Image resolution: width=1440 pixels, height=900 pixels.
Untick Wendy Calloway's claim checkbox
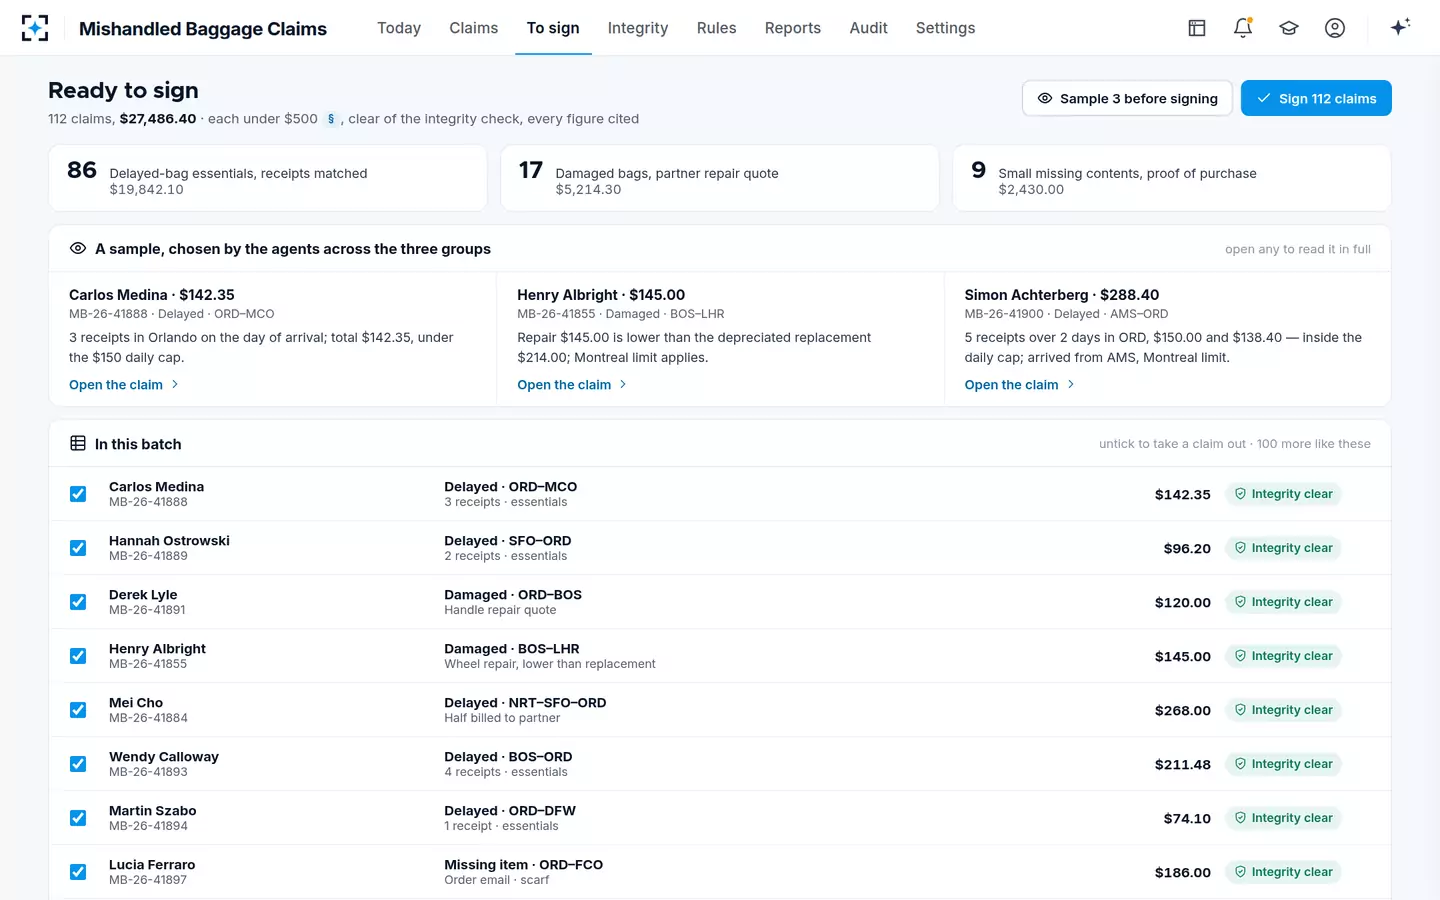click(78, 764)
